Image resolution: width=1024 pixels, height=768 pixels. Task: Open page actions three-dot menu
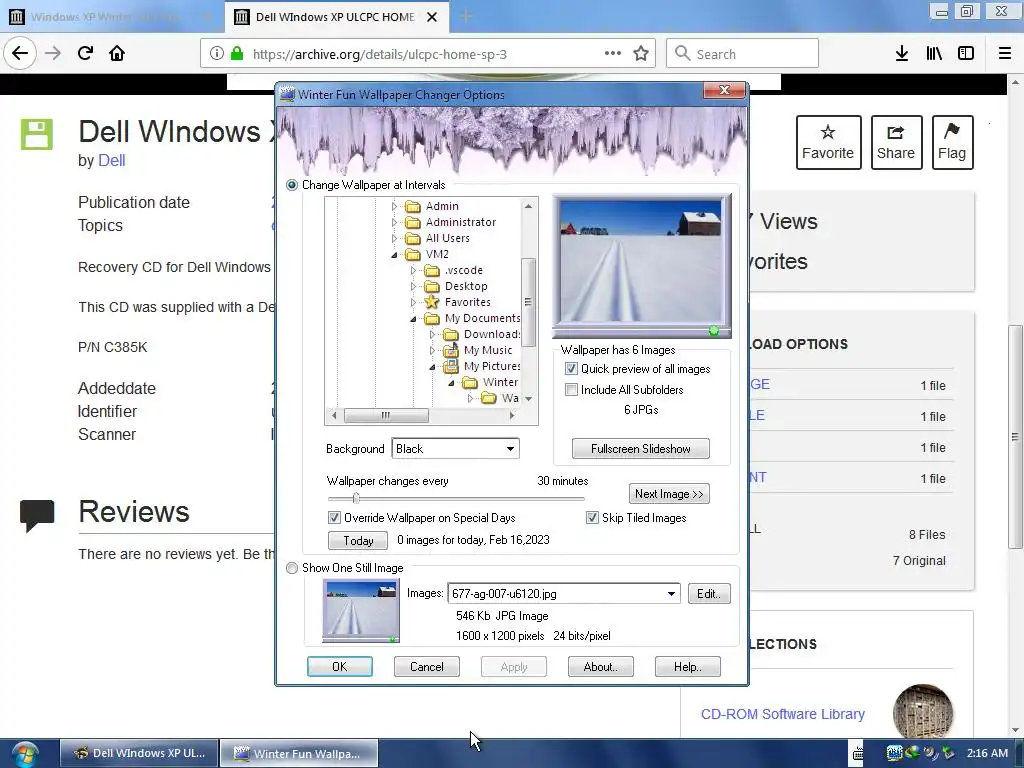click(x=613, y=54)
